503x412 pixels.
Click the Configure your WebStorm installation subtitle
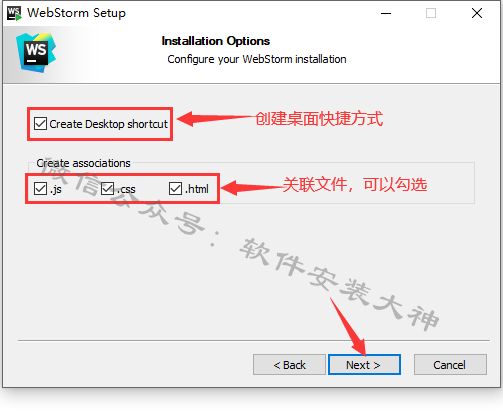coord(257,59)
